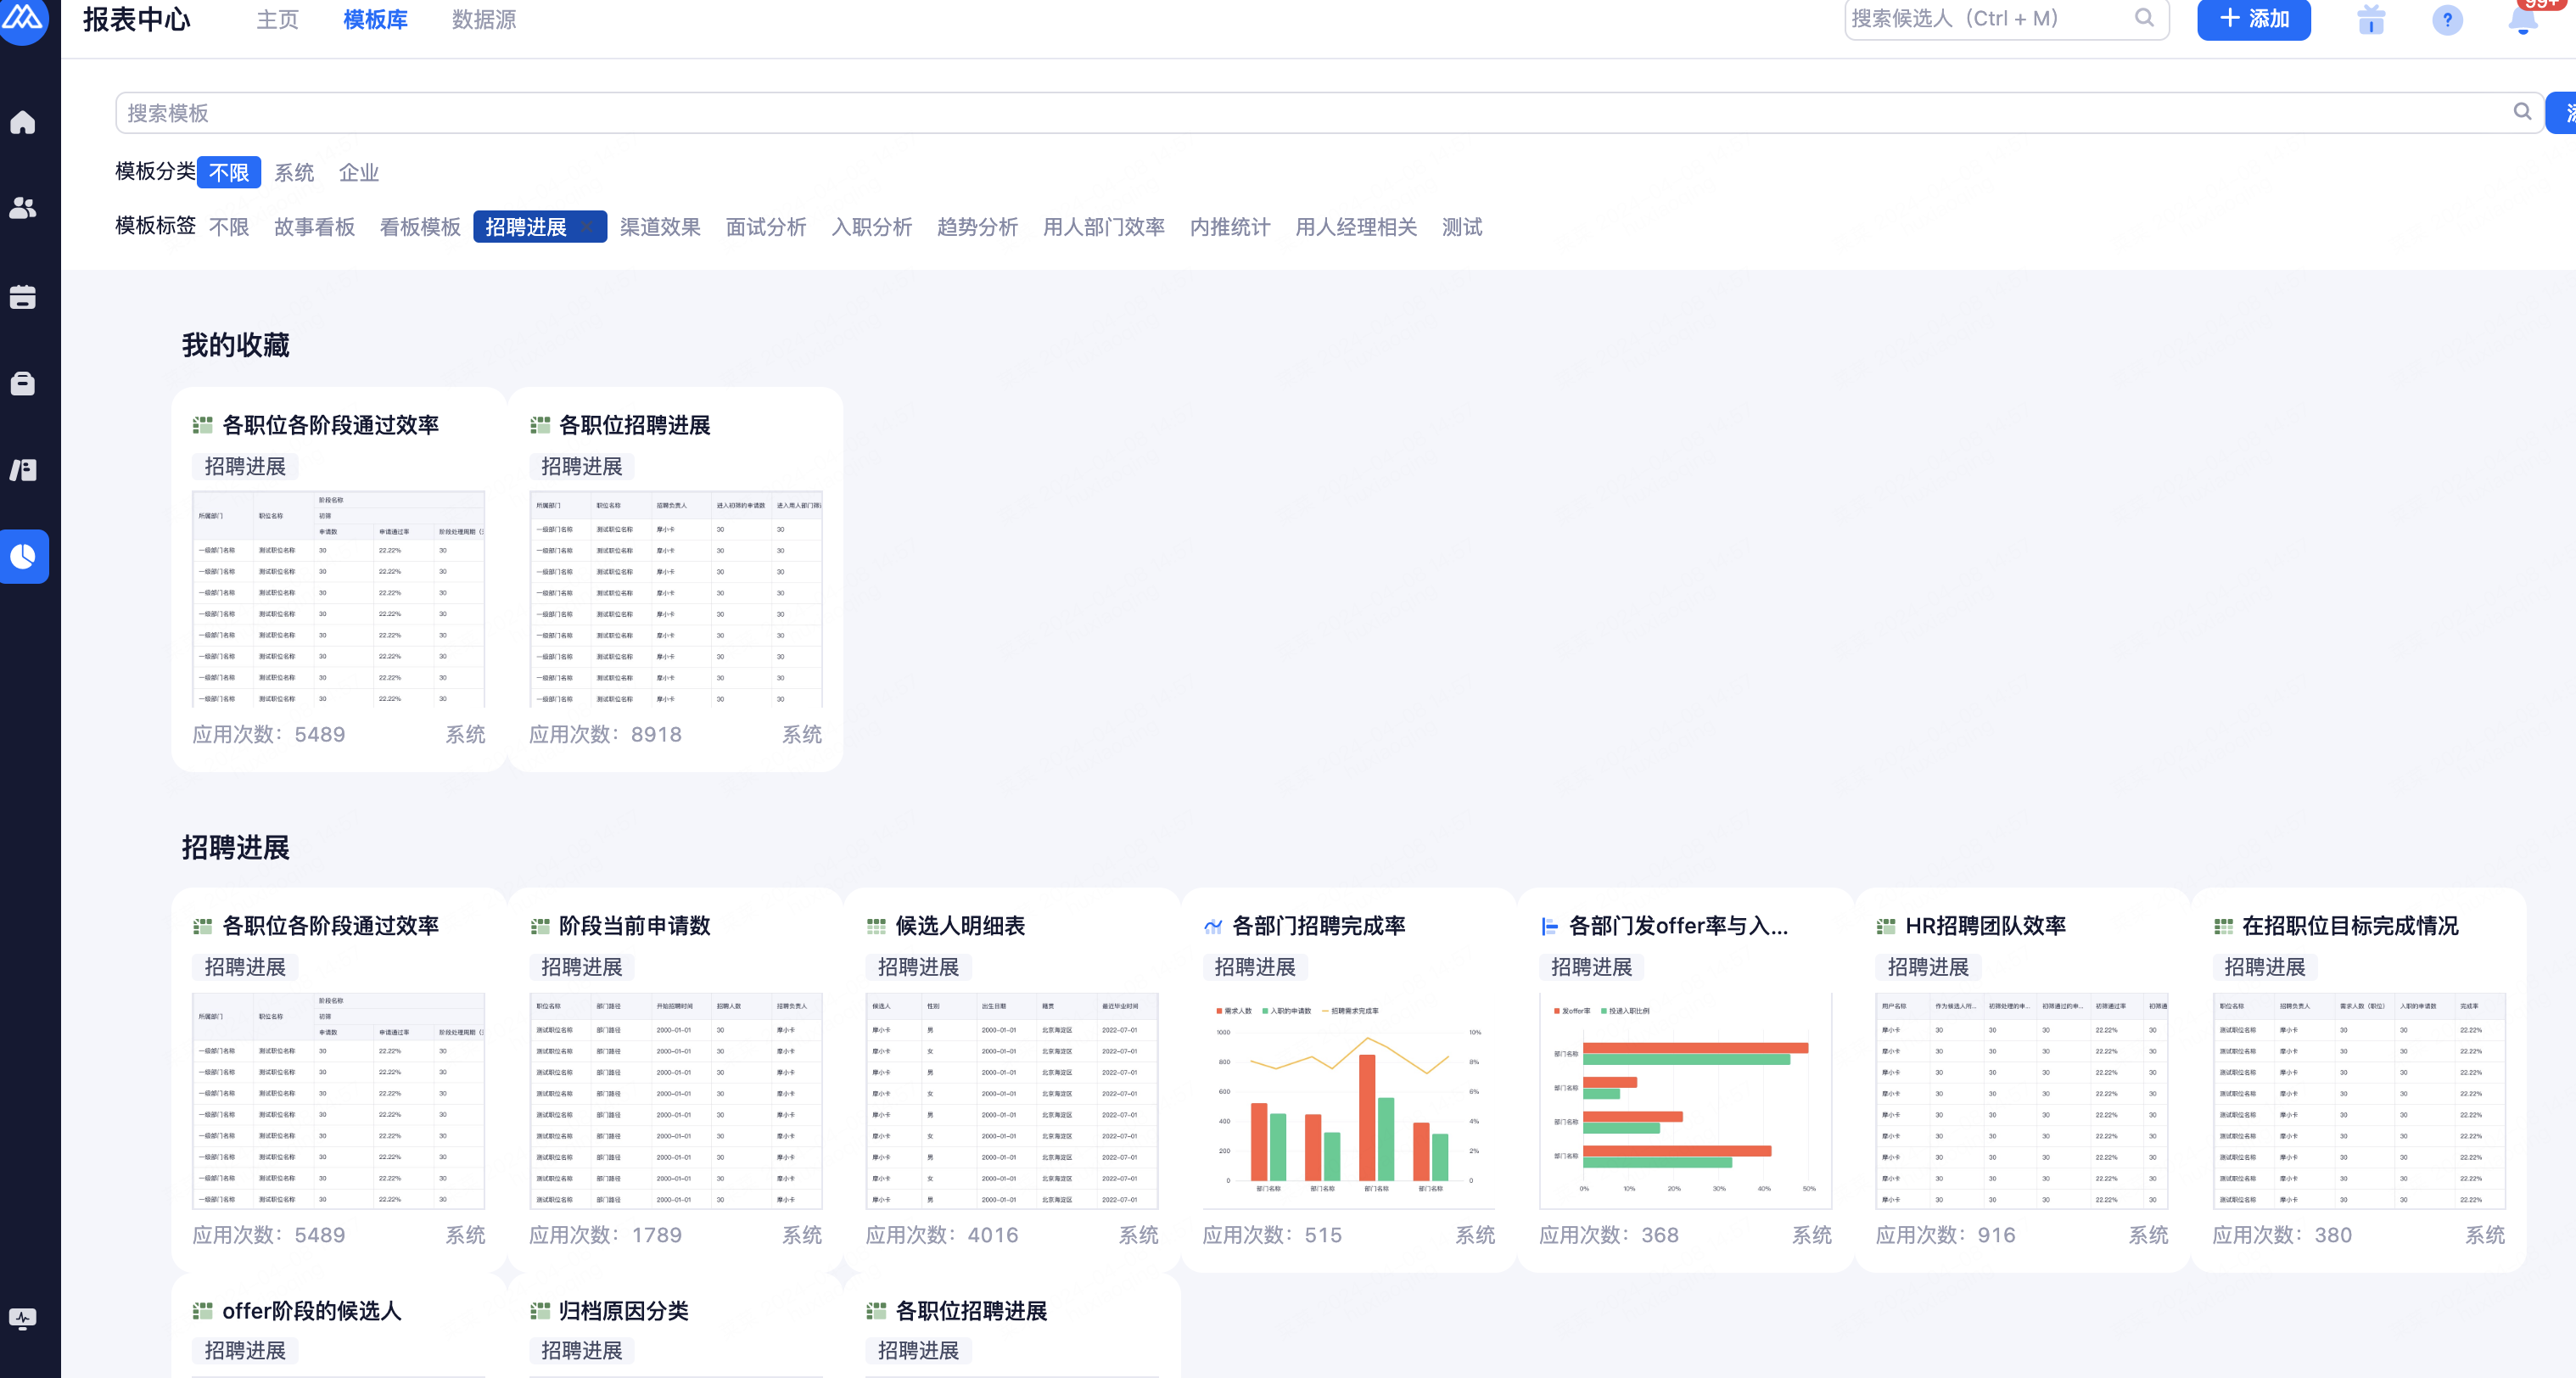Filter by the 渠道效果 tag

click(x=660, y=227)
